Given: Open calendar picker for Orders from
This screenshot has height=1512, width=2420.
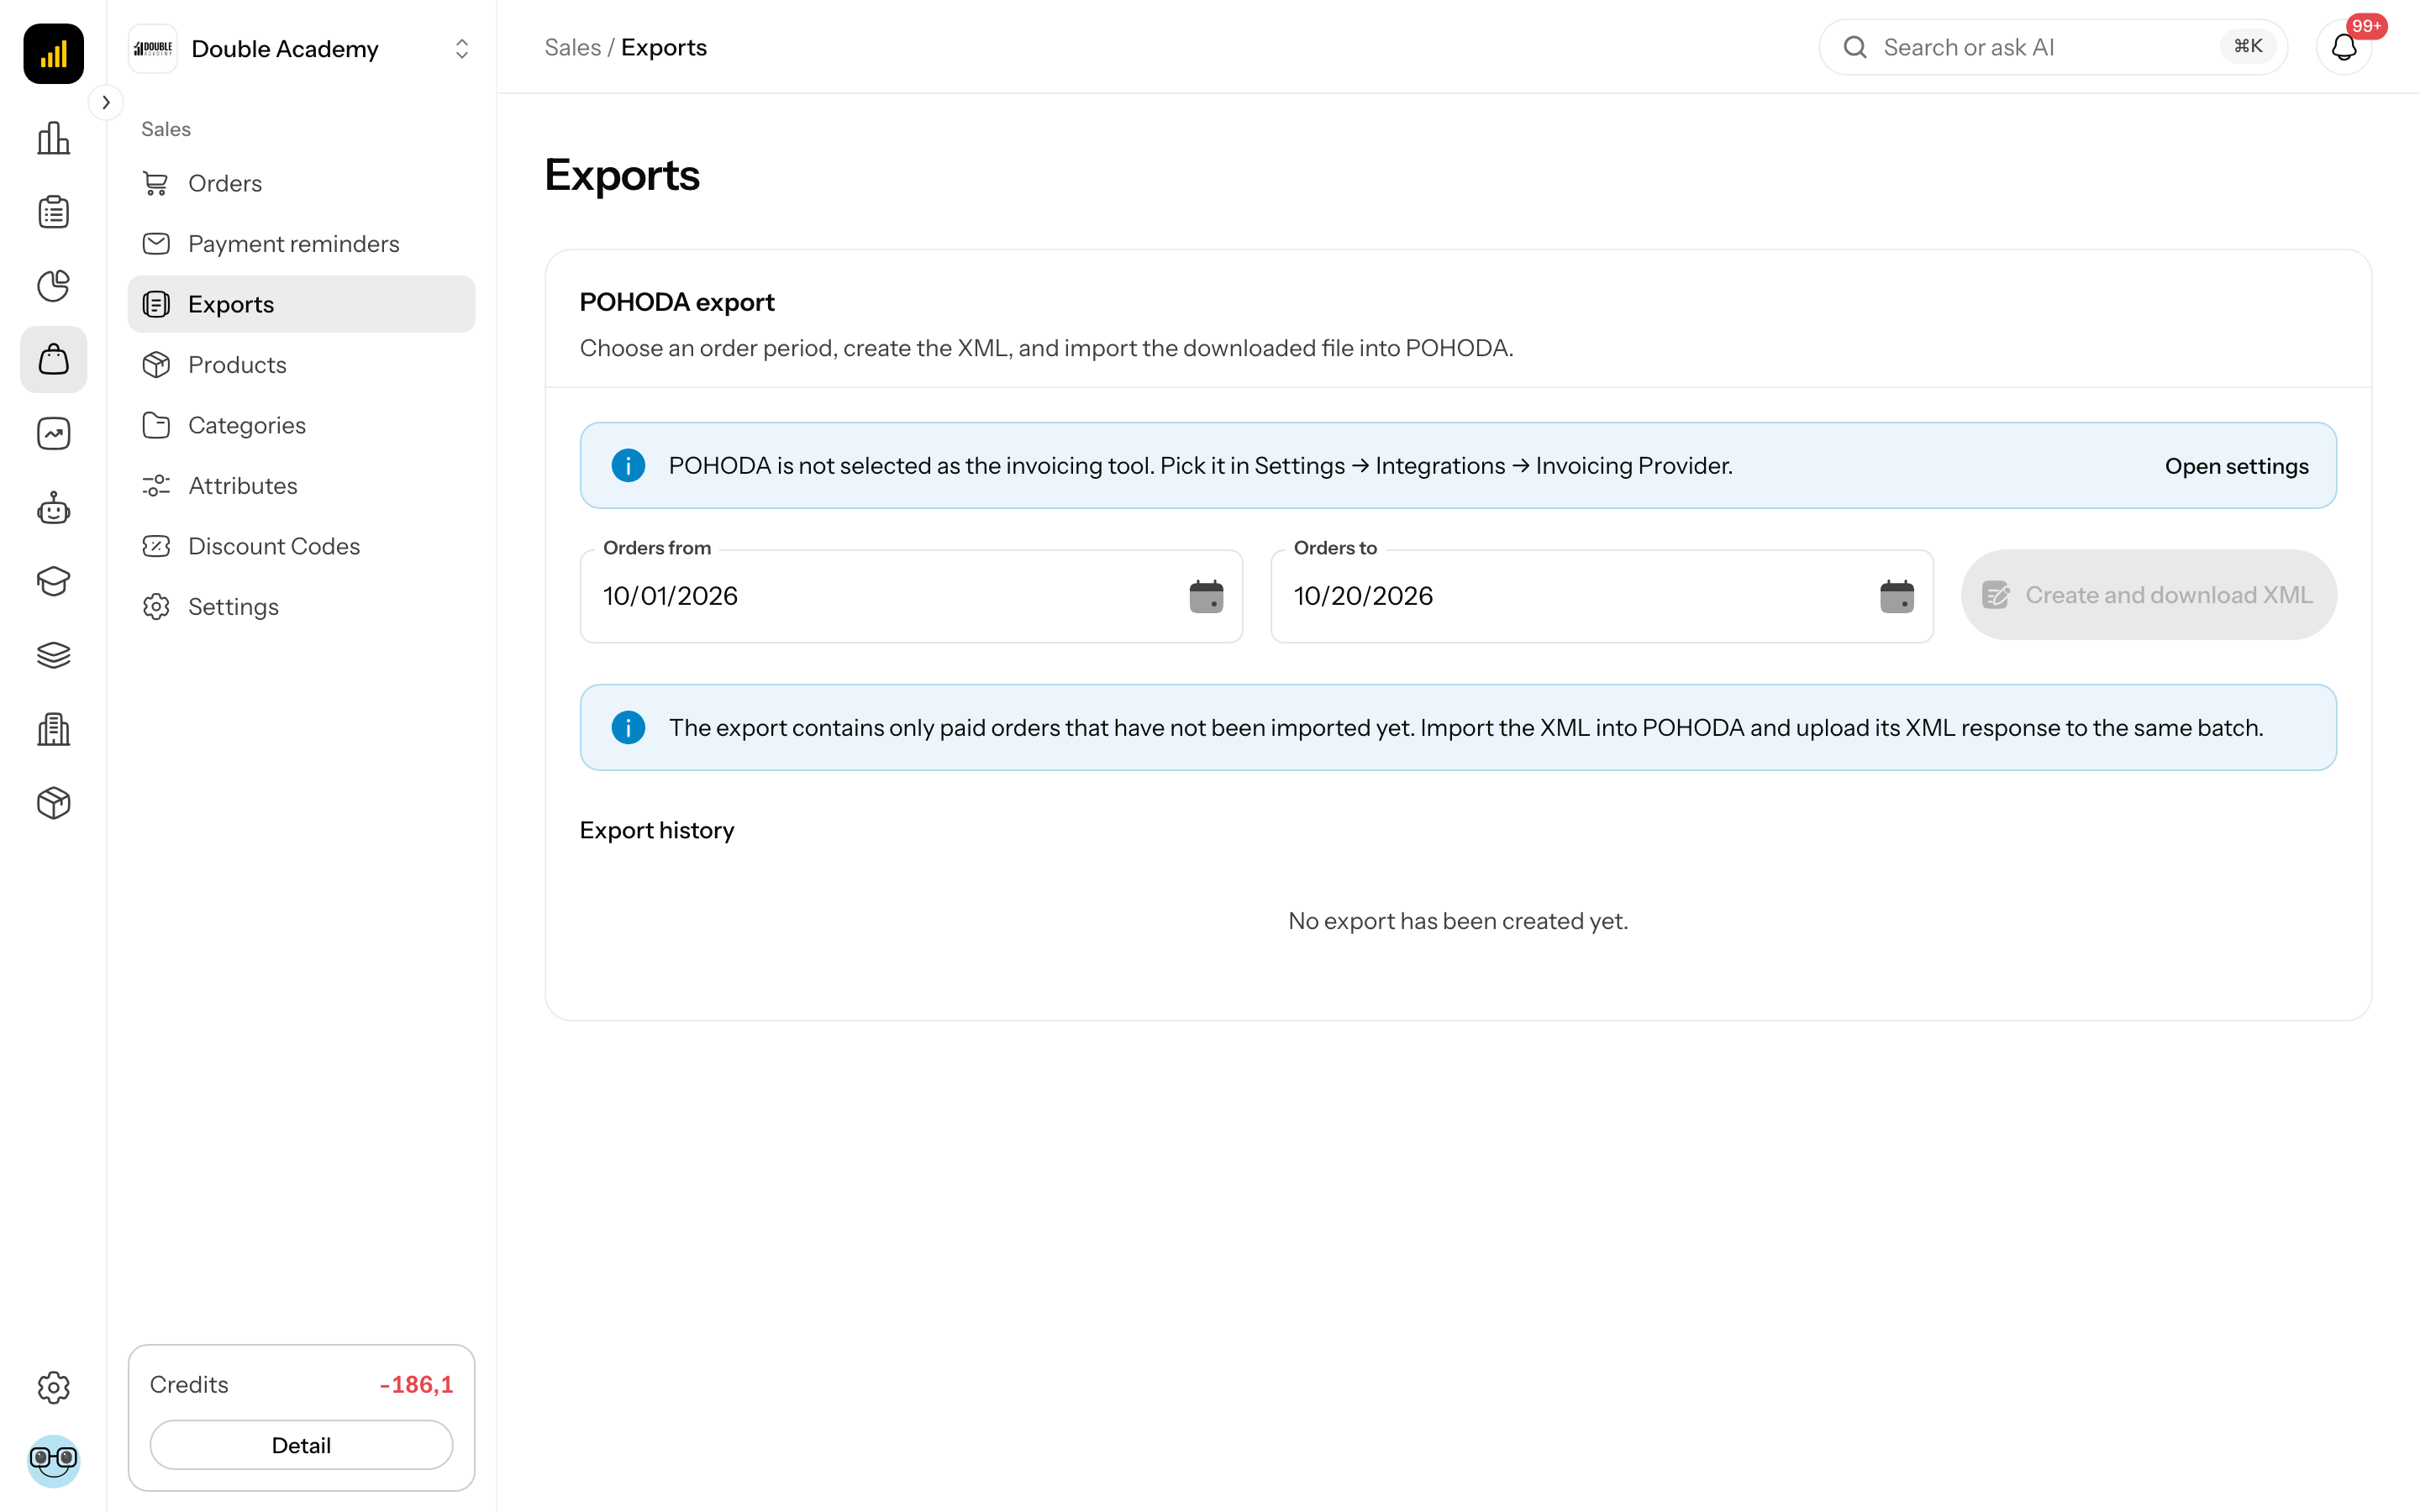Looking at the screenshot, I should coord(1206,596).
